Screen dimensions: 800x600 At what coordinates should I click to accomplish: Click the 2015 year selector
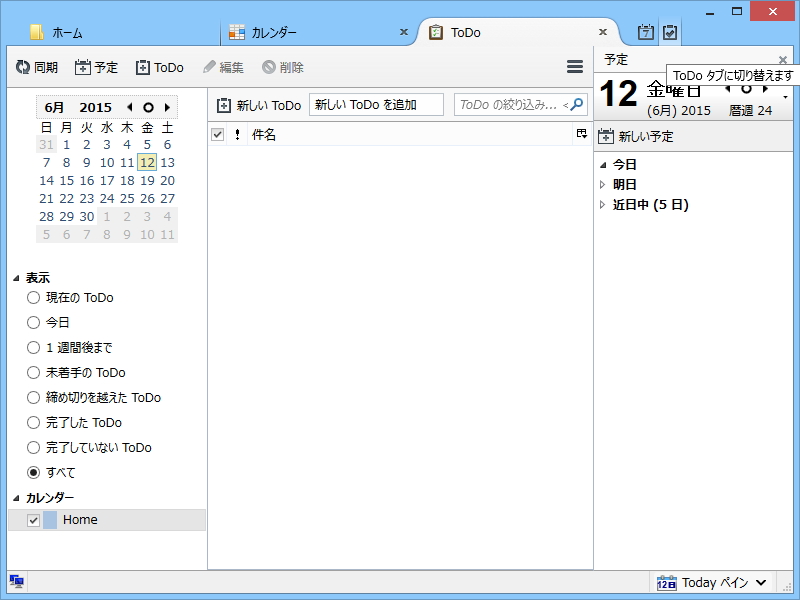point(95,107)
